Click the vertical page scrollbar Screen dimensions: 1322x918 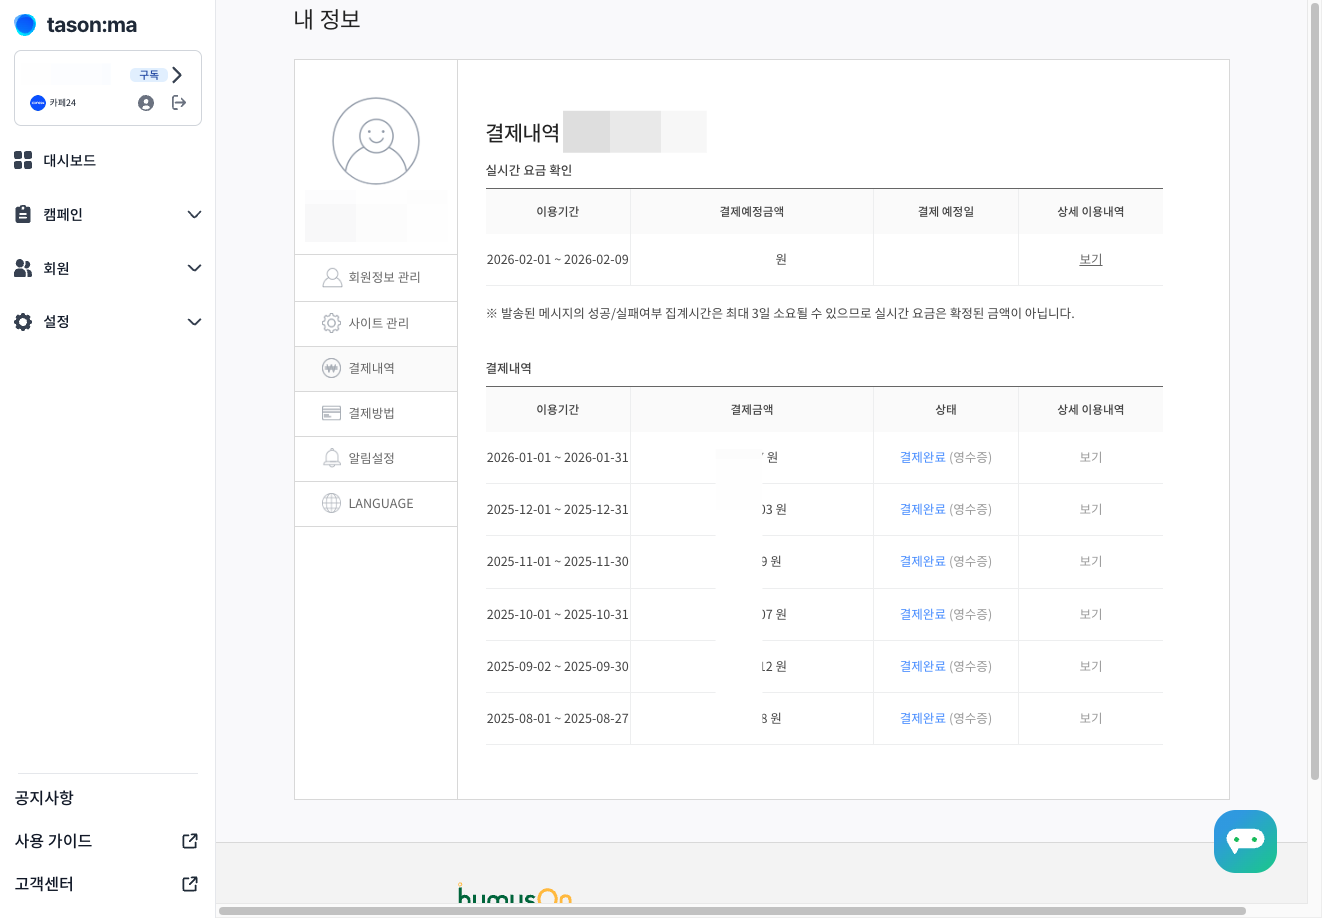[x=1315, y=390]
